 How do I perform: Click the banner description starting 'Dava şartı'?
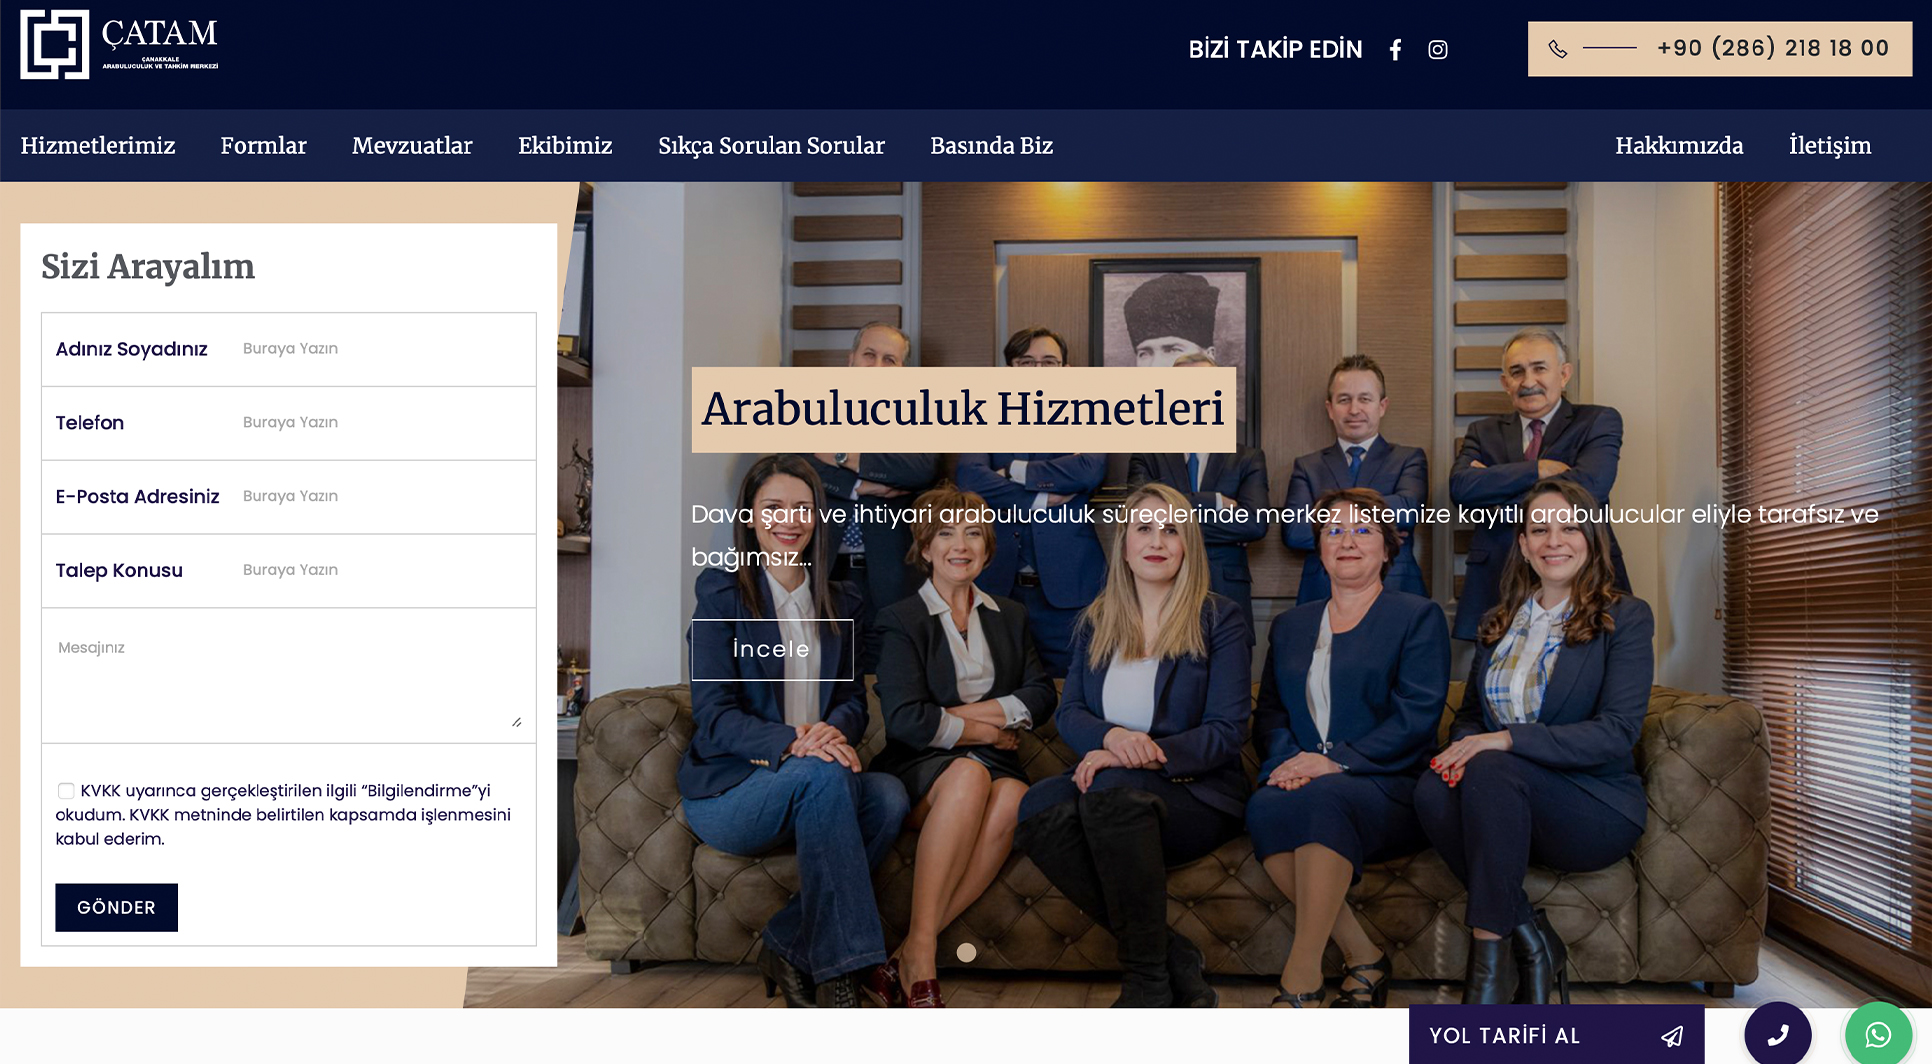1285,535
